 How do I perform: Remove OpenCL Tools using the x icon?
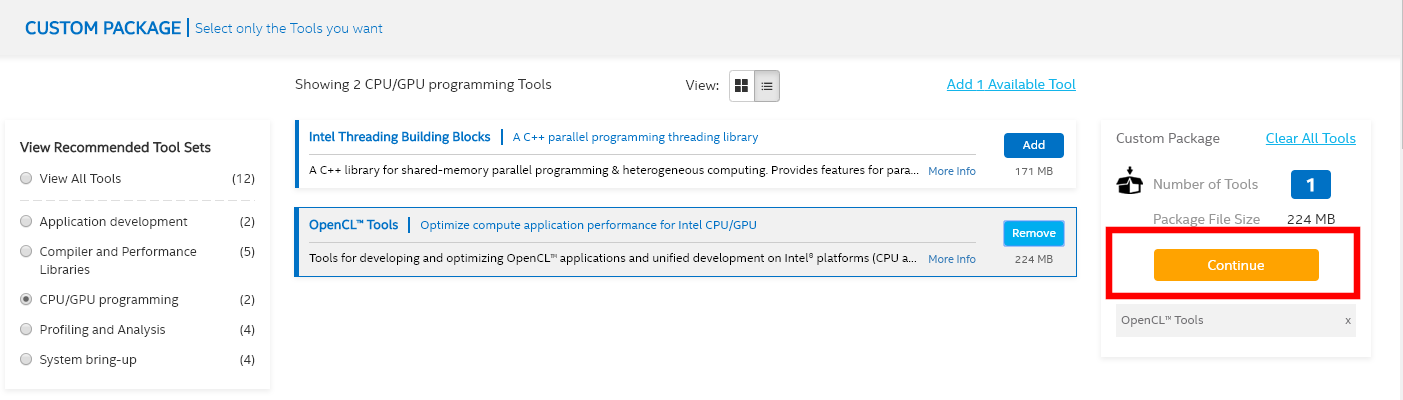click(1347, 321)
